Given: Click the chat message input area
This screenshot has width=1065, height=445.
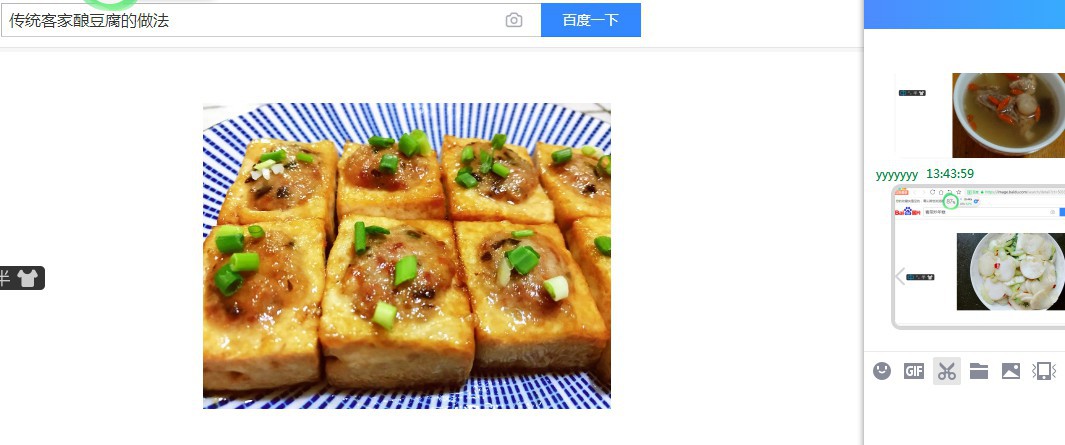Looking at the screenshot, I should (964, 416).
